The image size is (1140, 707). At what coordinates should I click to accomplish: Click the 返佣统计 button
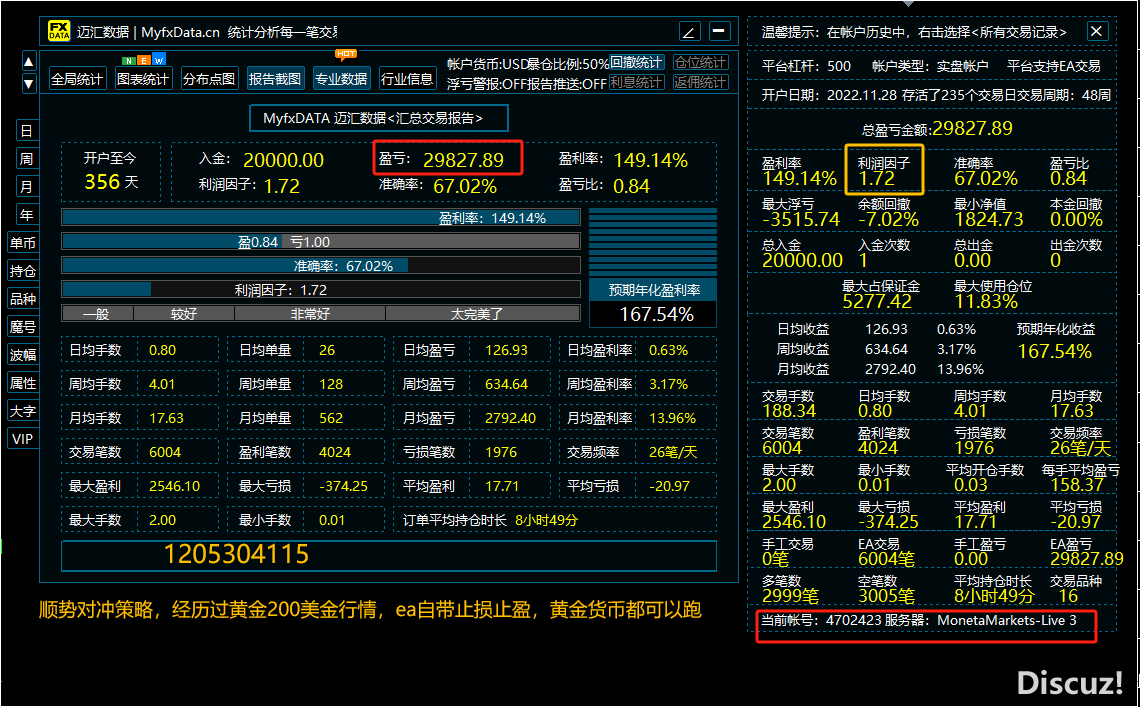(701, 82)
